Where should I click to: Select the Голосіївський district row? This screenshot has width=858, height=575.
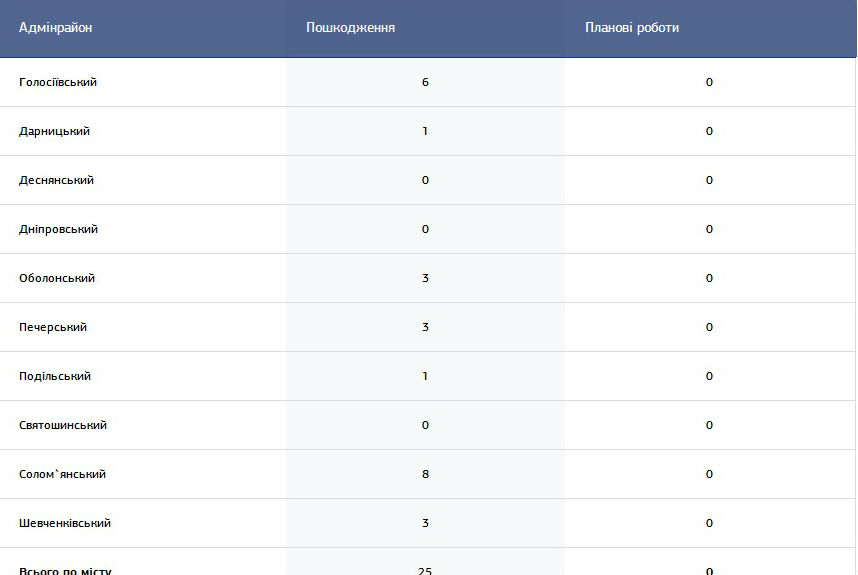[x=428, y=82]
